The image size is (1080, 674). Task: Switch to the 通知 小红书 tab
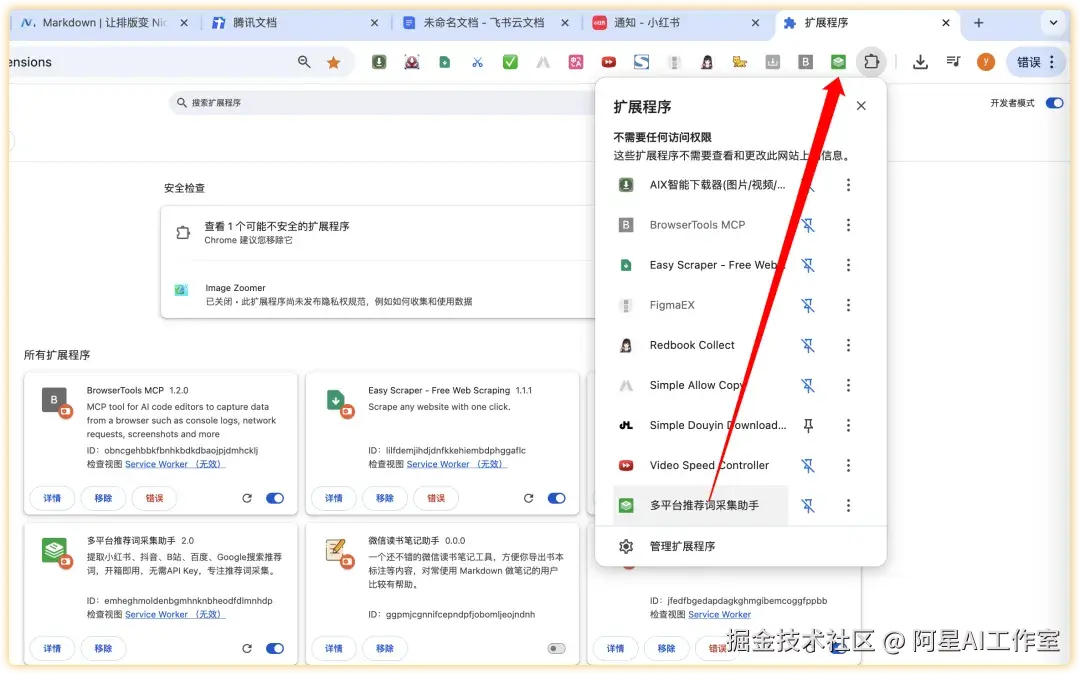[676, 23]
